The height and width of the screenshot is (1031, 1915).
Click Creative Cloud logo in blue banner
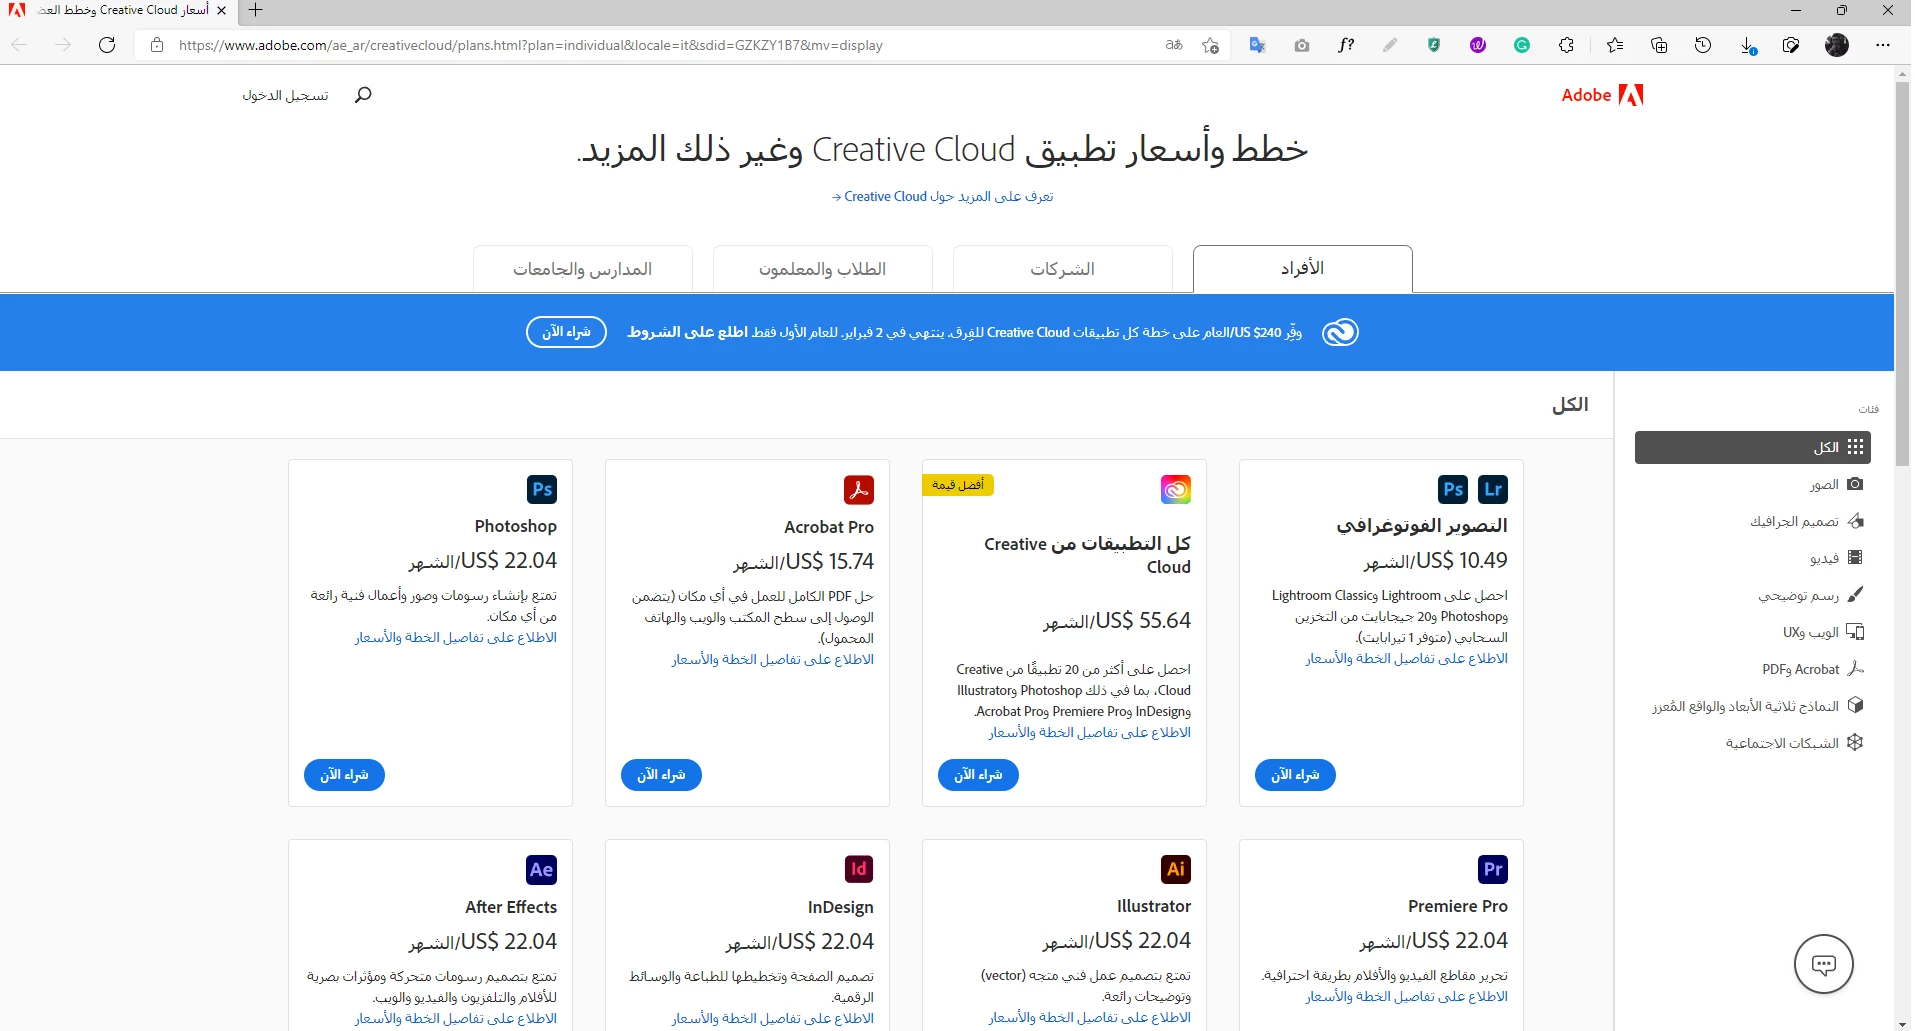click(x=1340, y=332)
